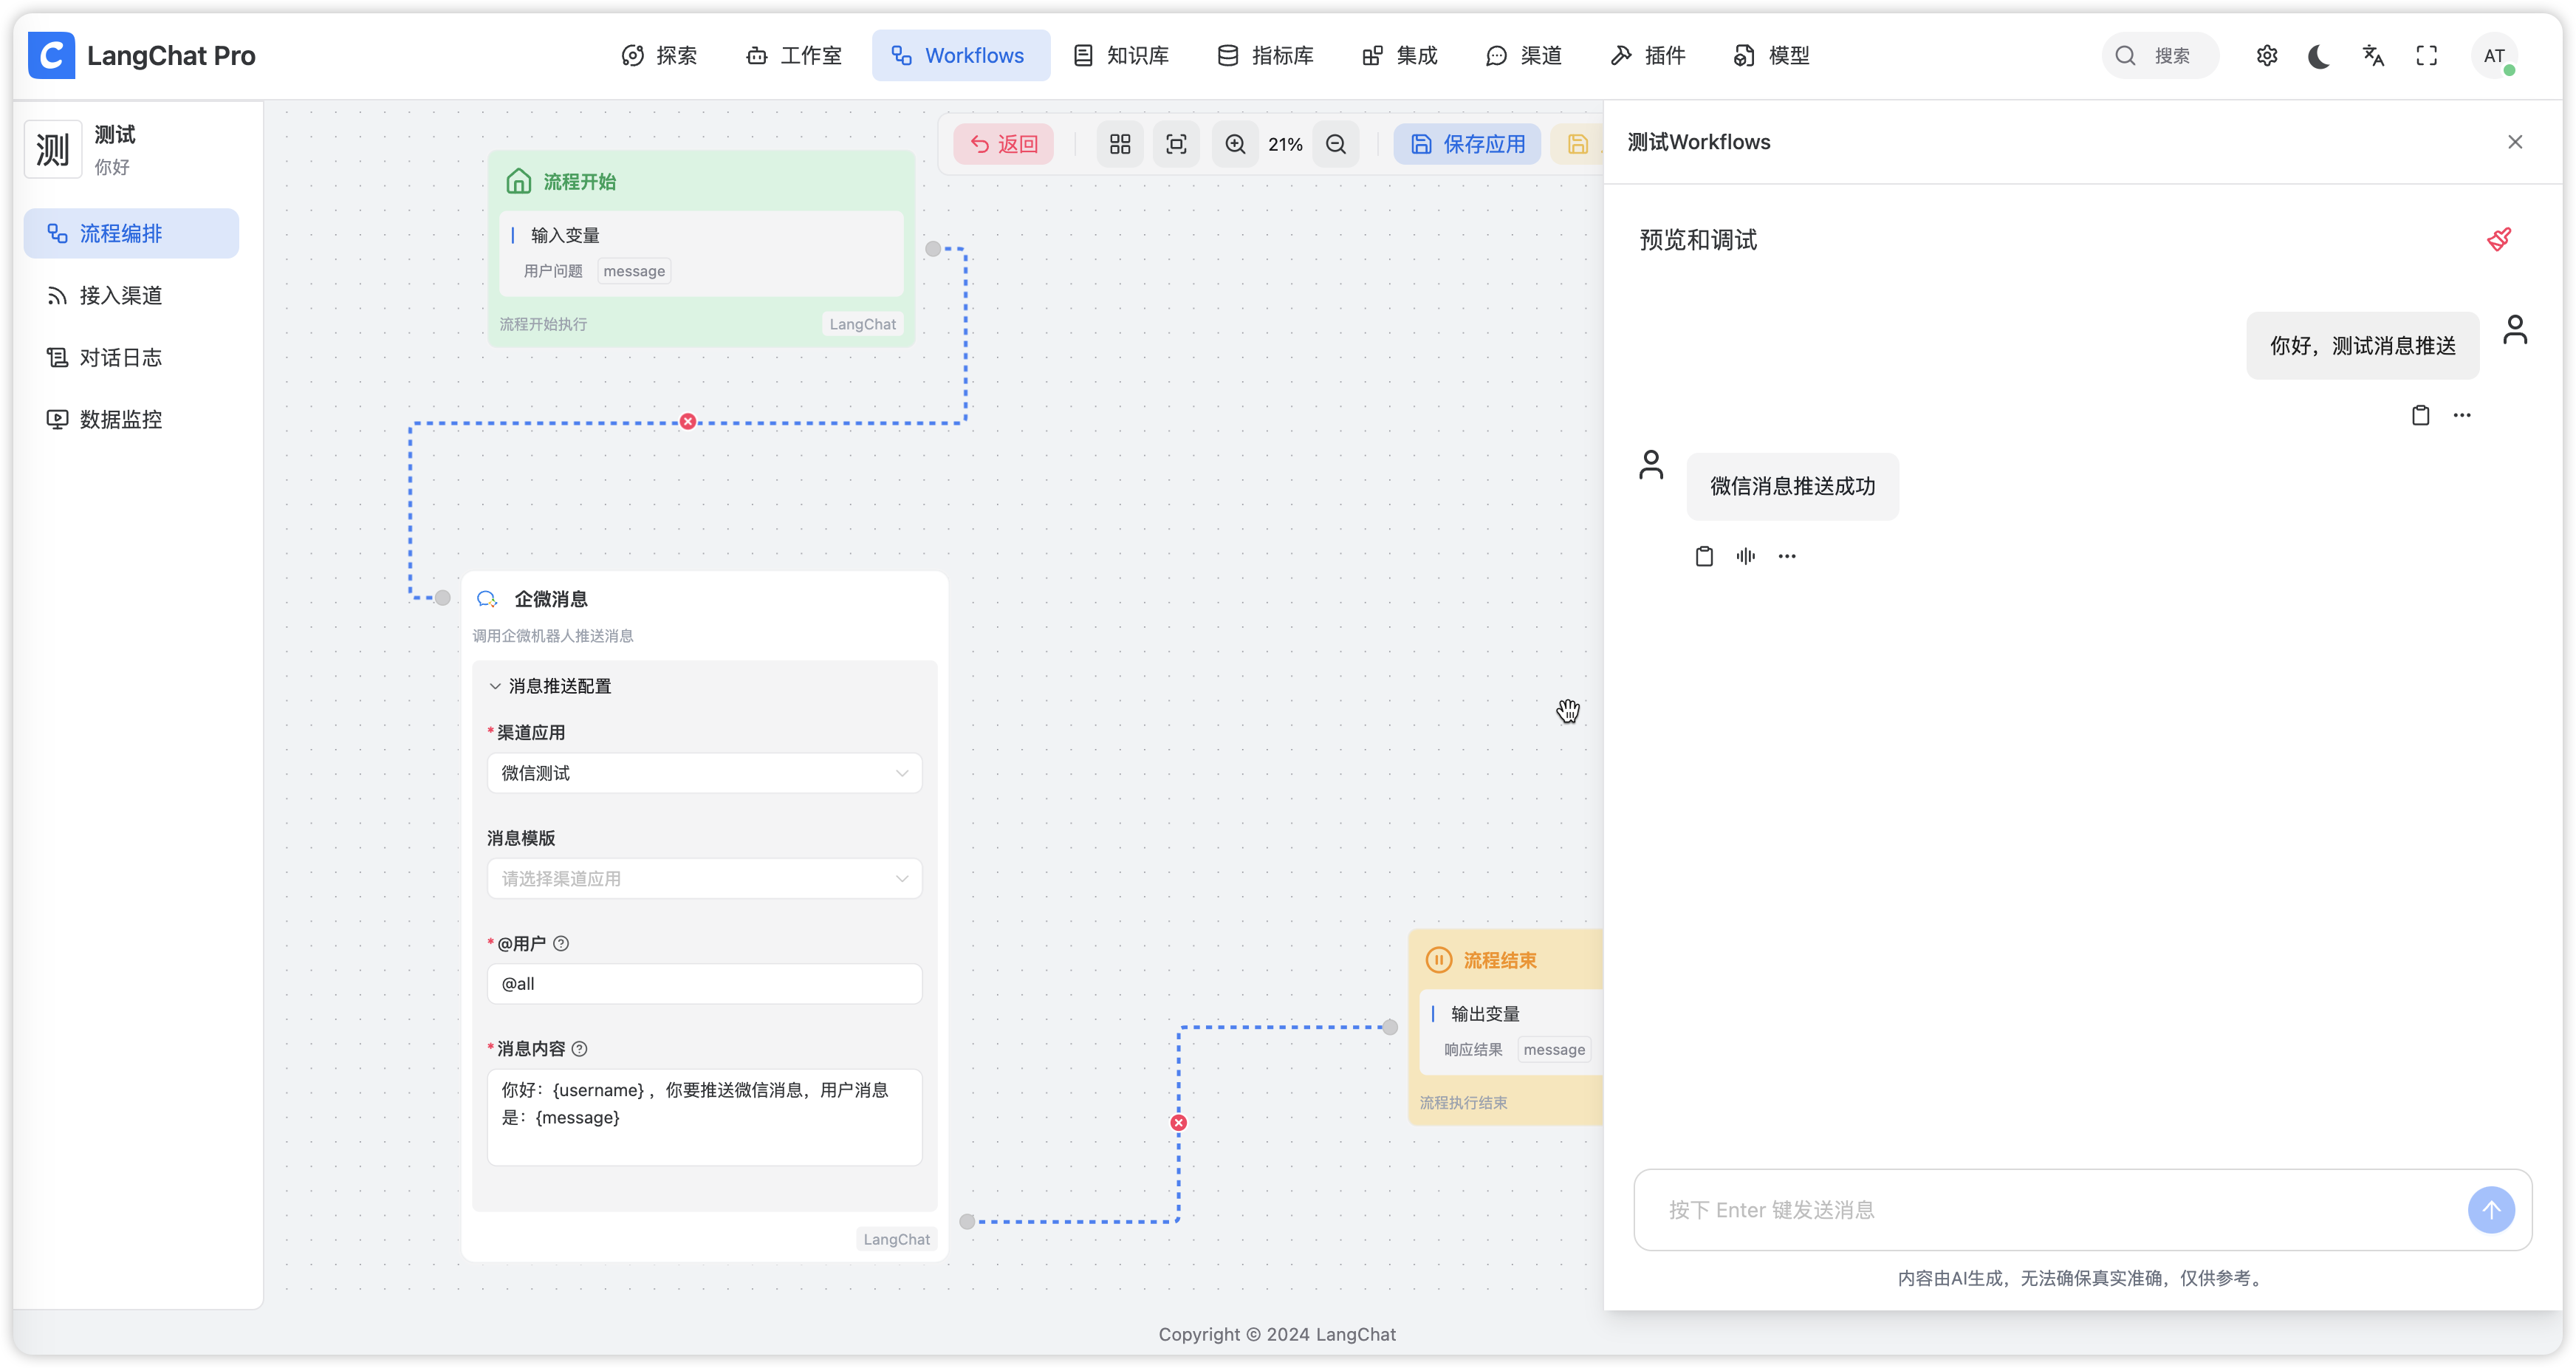Open the 渠道应用 dropdown showing 微信测试
The image size is (2576, 1368).
point(704,773)
